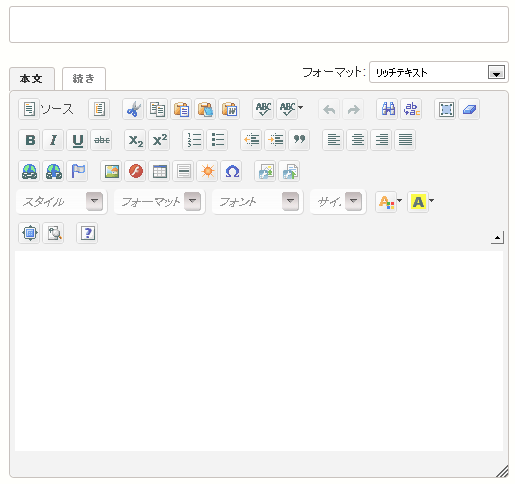The image size is (515, 484).
Task: Insert a link with globe-chain icon
Action: tap(29, 171)
